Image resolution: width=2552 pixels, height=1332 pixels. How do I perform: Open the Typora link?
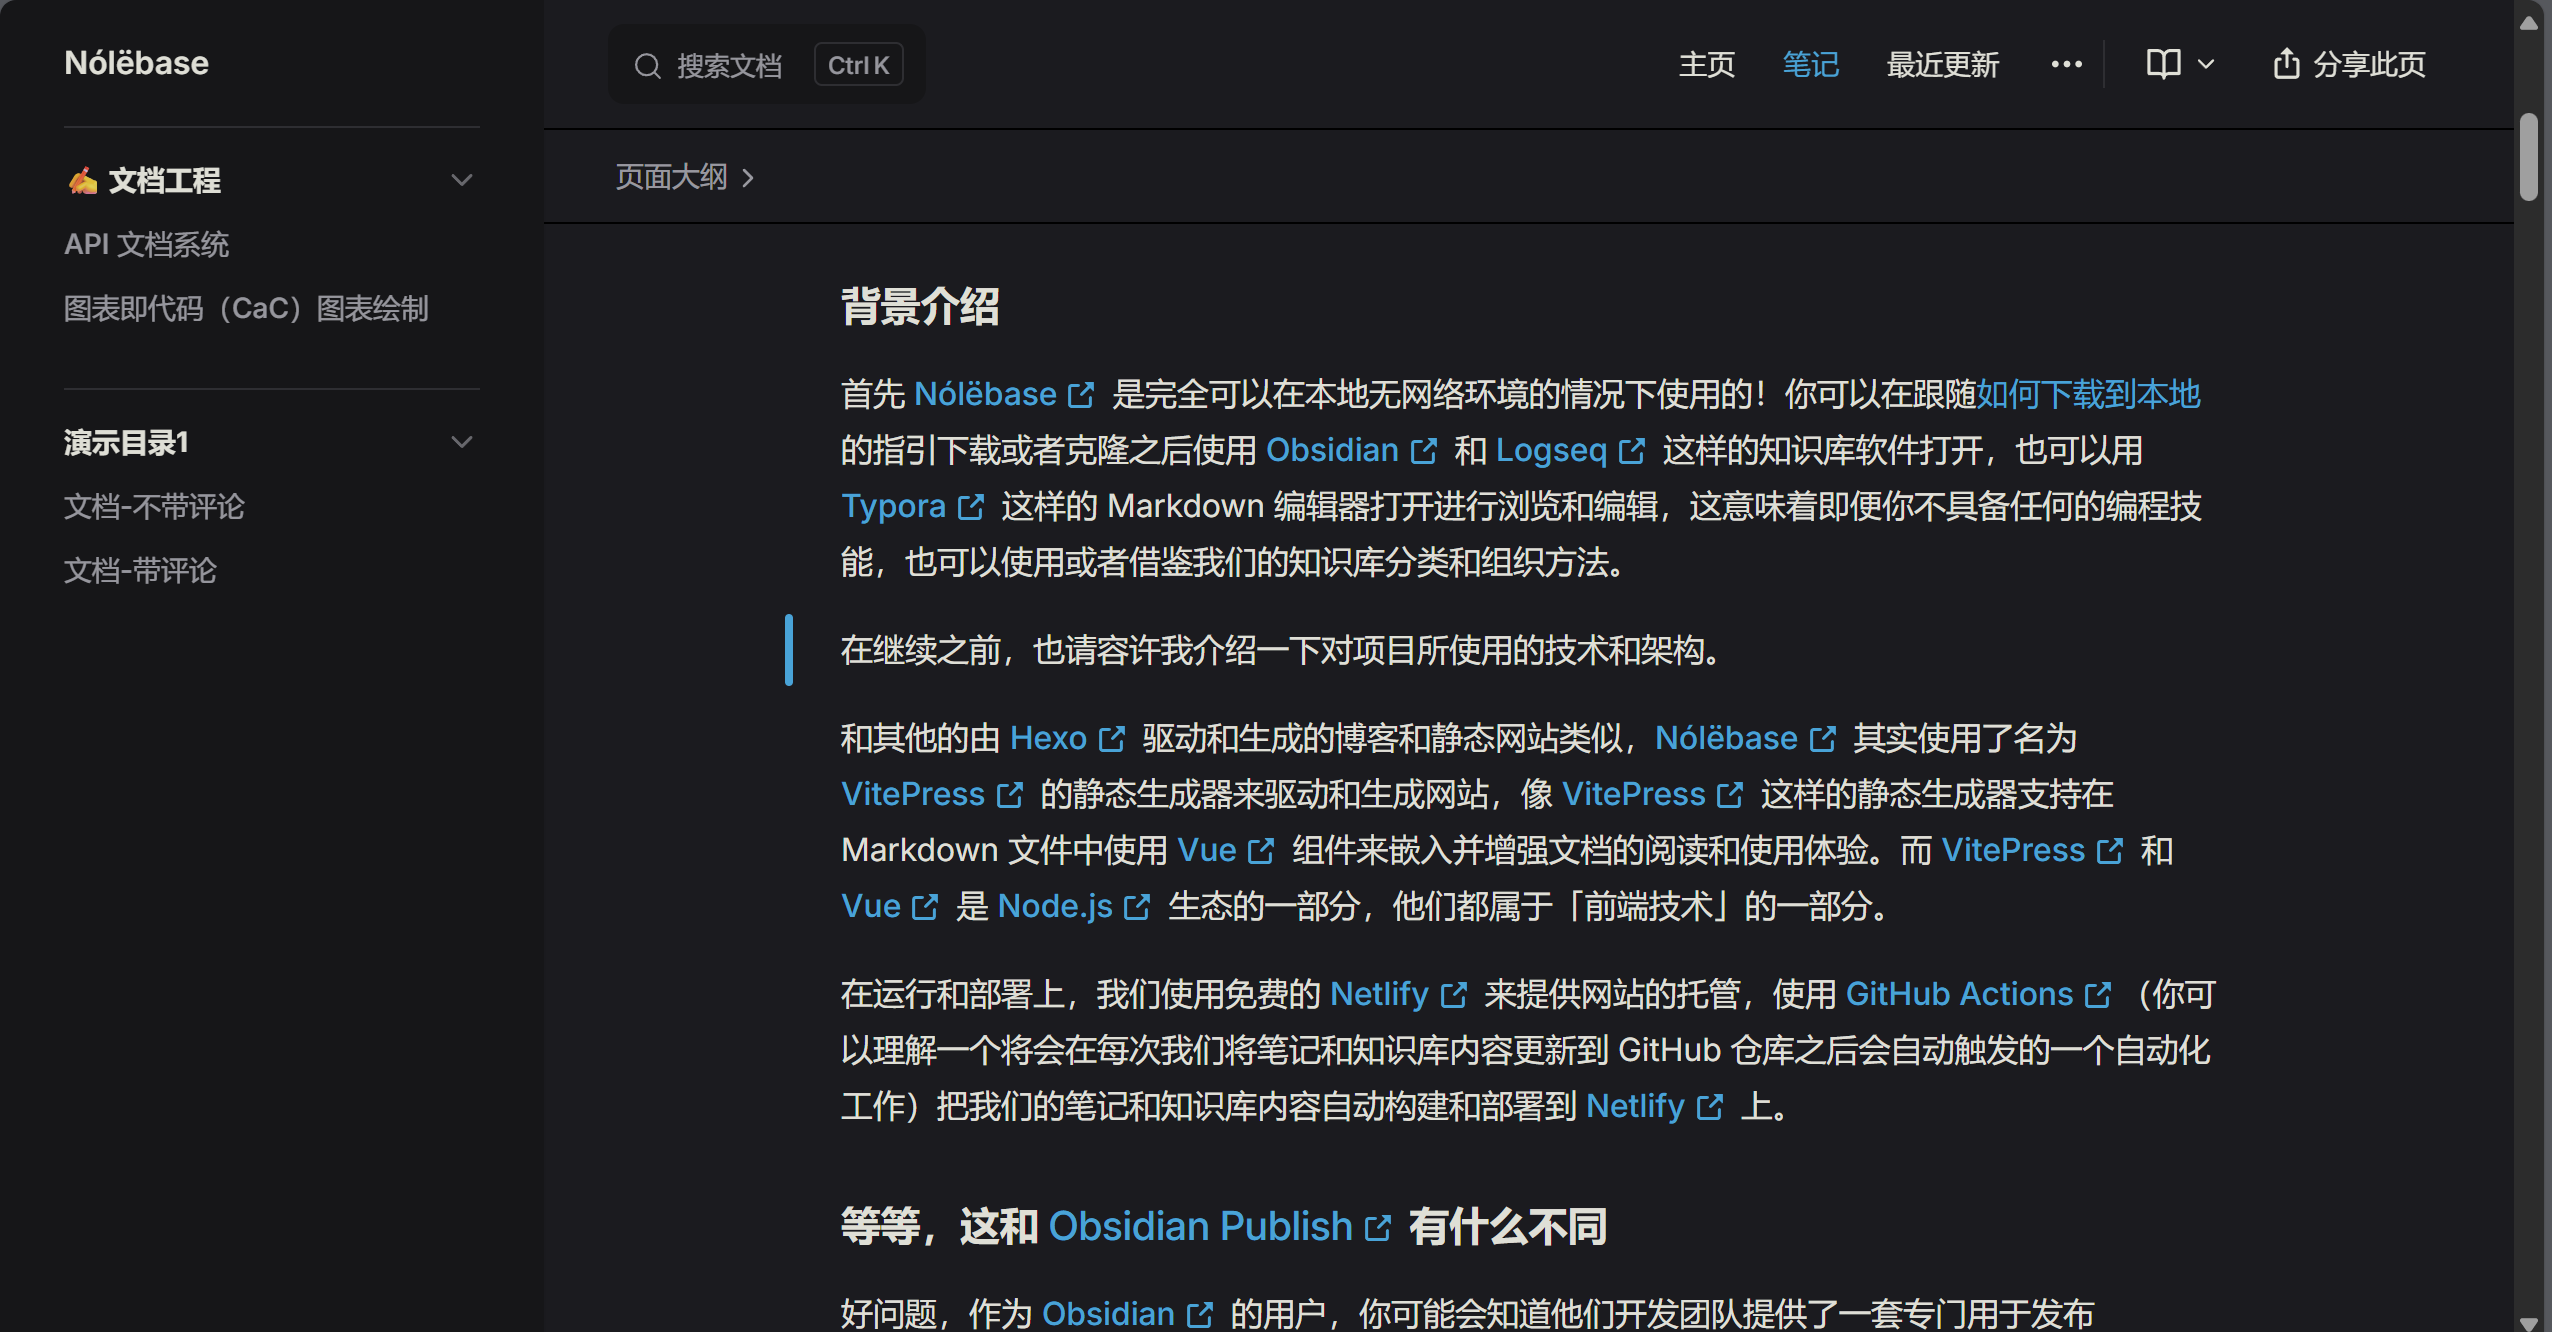[893, 506]
